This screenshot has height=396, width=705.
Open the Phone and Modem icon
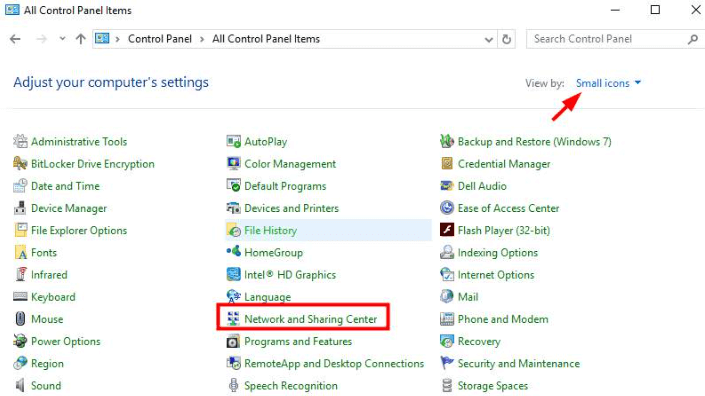[x=446, y=319]
